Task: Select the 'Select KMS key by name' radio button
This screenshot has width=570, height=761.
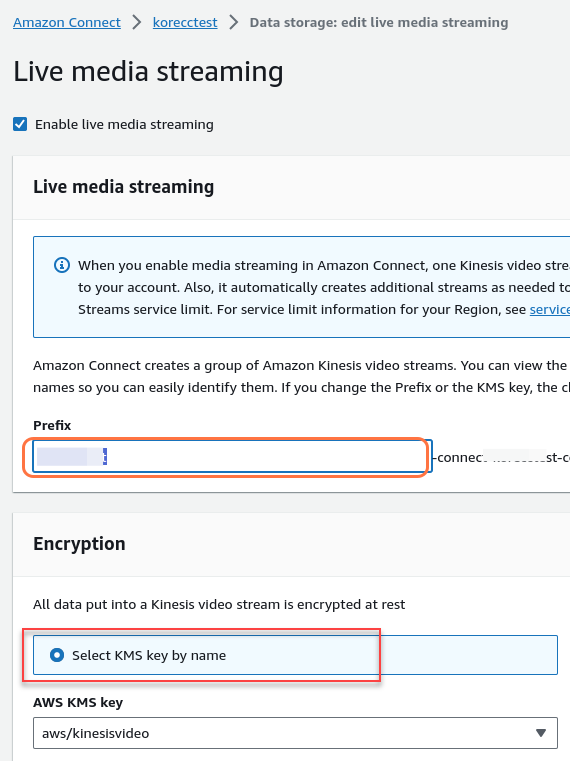Action: point(57,655)
